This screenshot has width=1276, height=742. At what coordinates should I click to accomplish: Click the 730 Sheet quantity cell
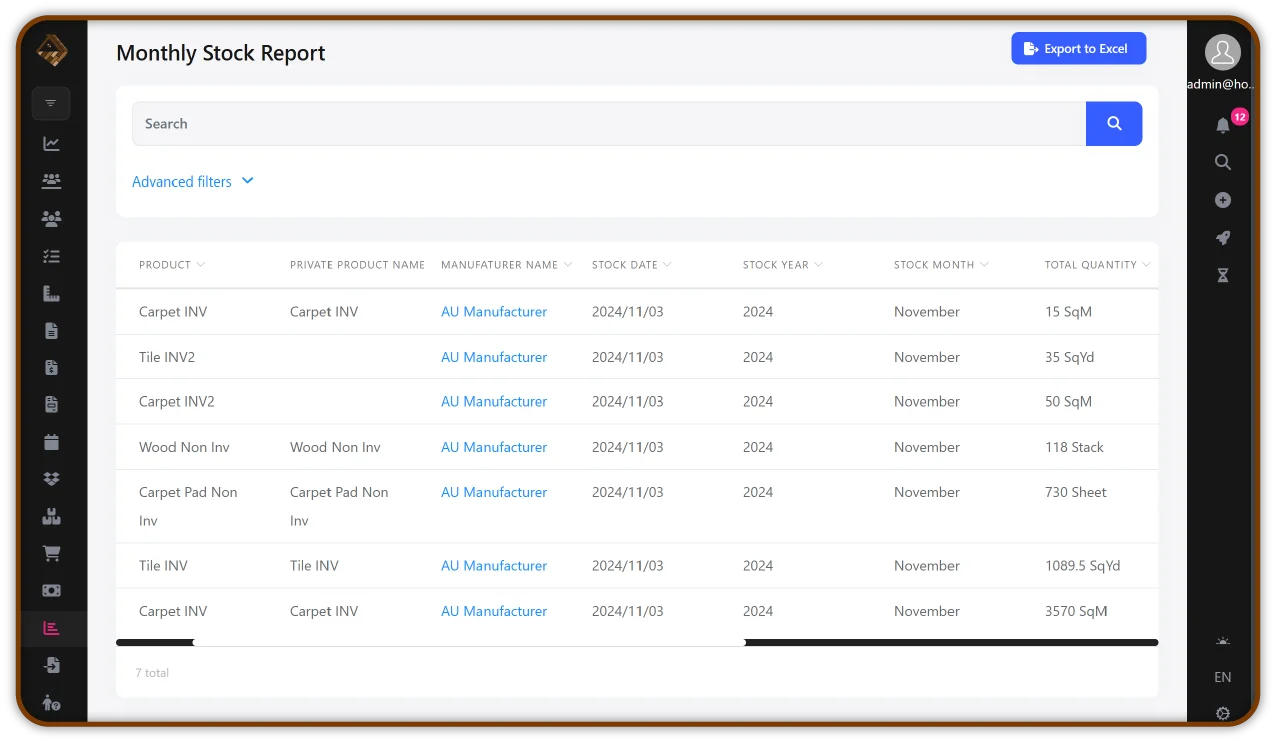1076,492
